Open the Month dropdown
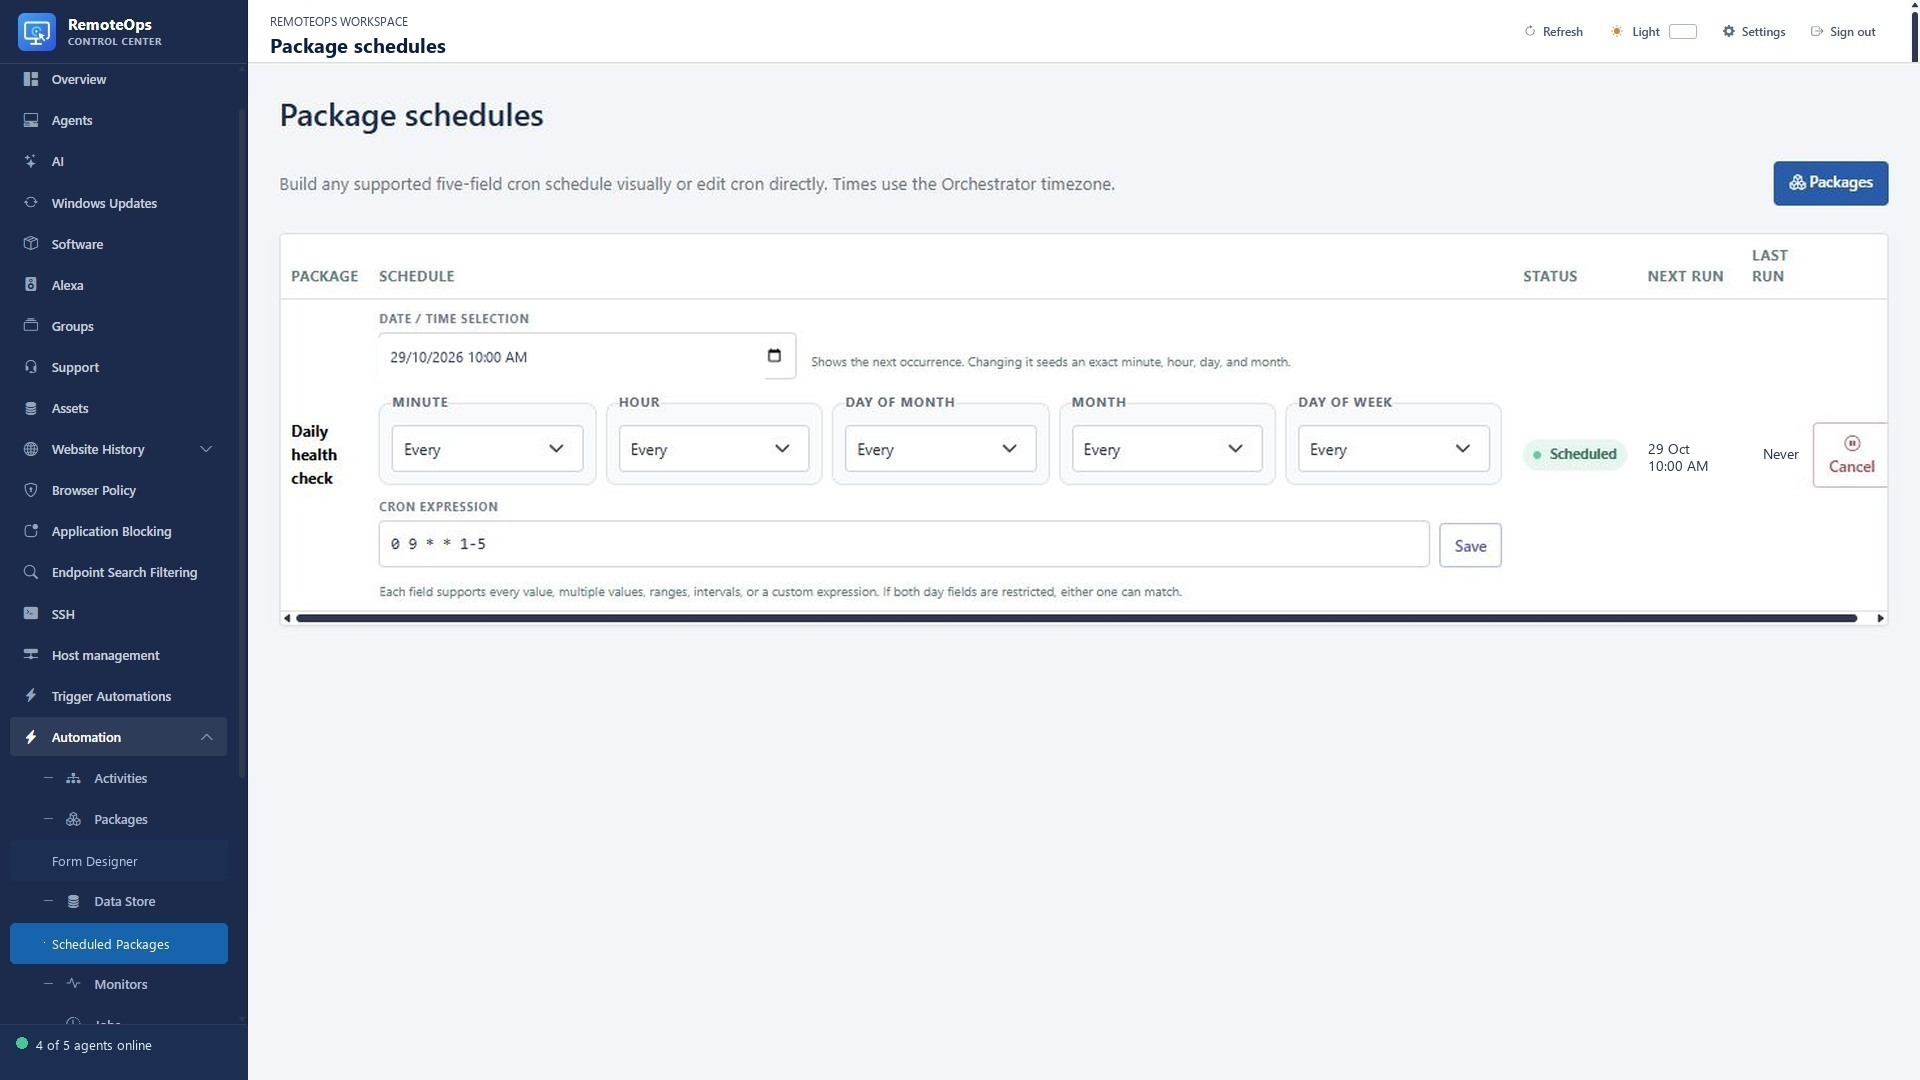This screenshot has height=1080, width=1920. coord(1167,449)
